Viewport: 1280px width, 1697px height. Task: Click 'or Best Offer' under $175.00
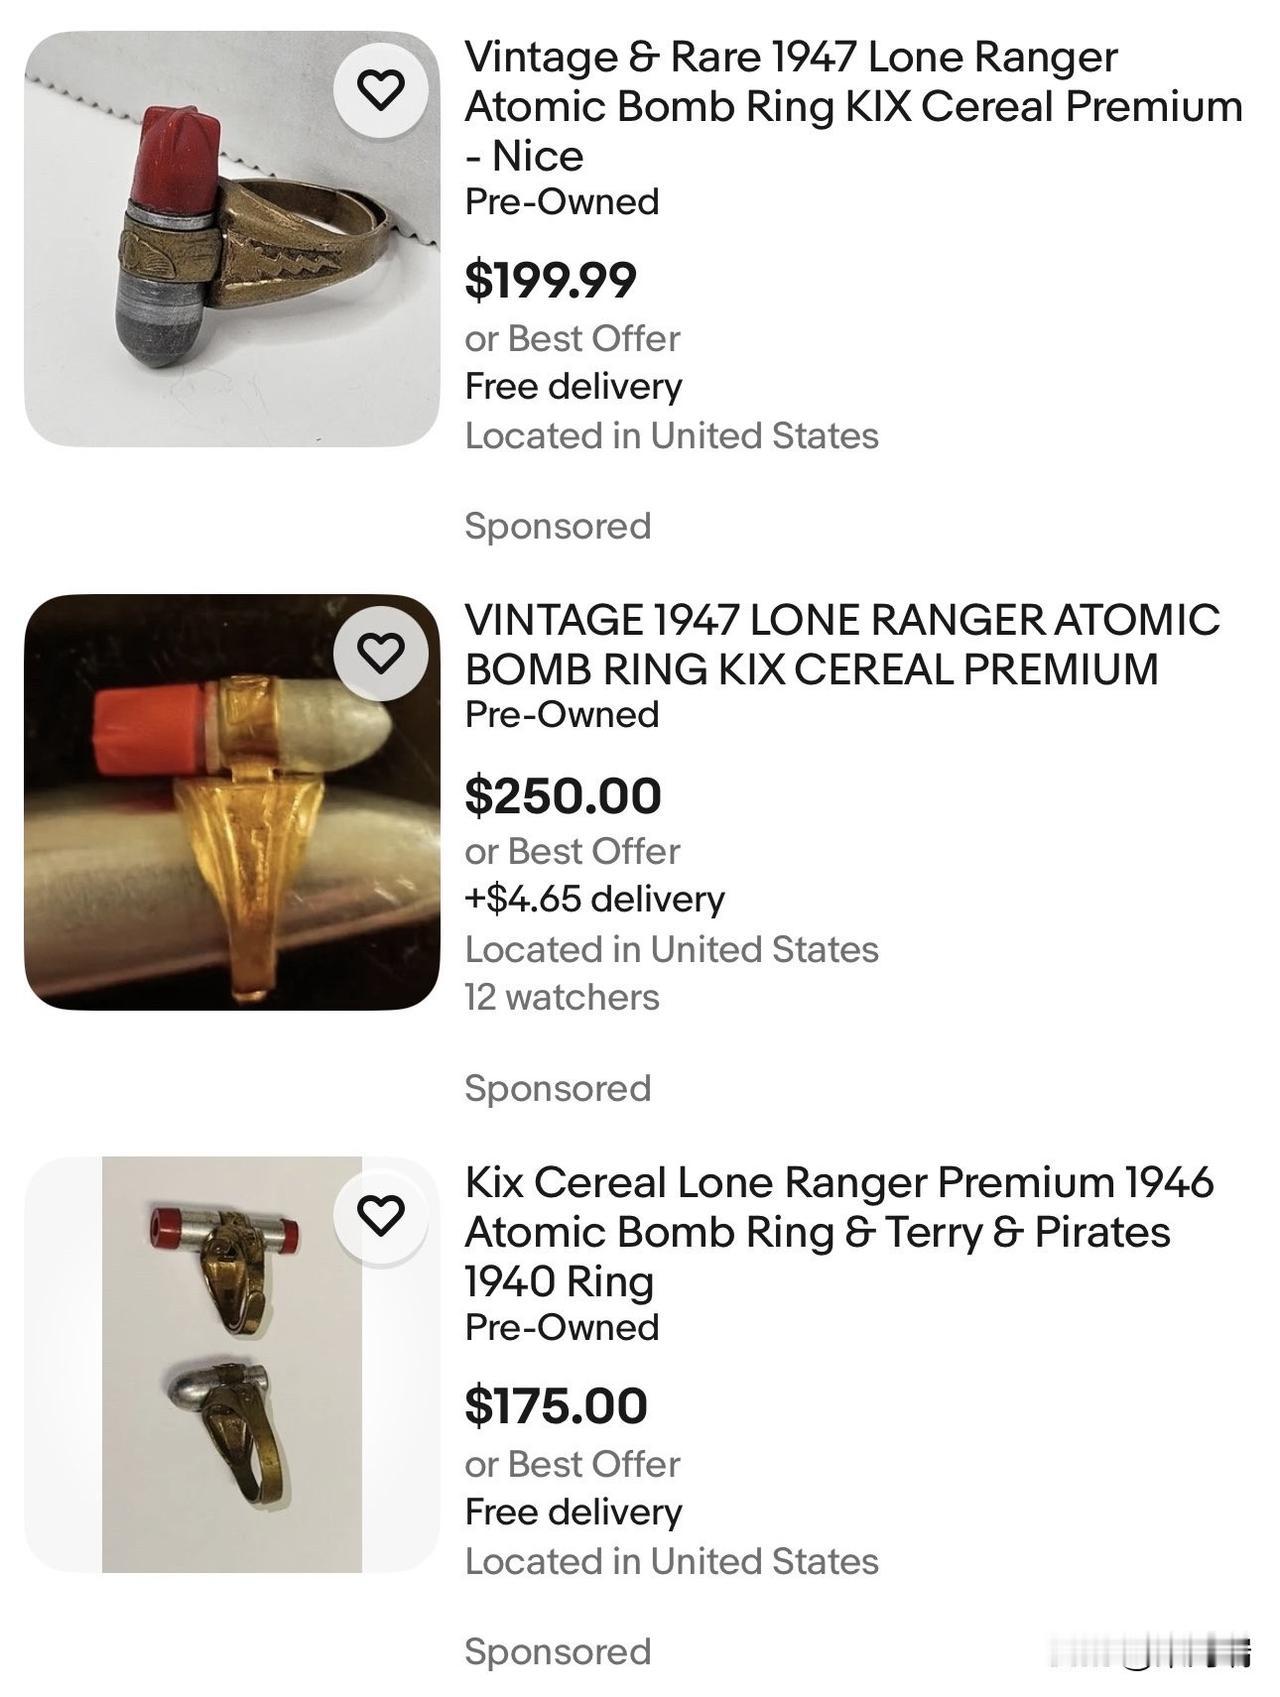click(572, 1464)
